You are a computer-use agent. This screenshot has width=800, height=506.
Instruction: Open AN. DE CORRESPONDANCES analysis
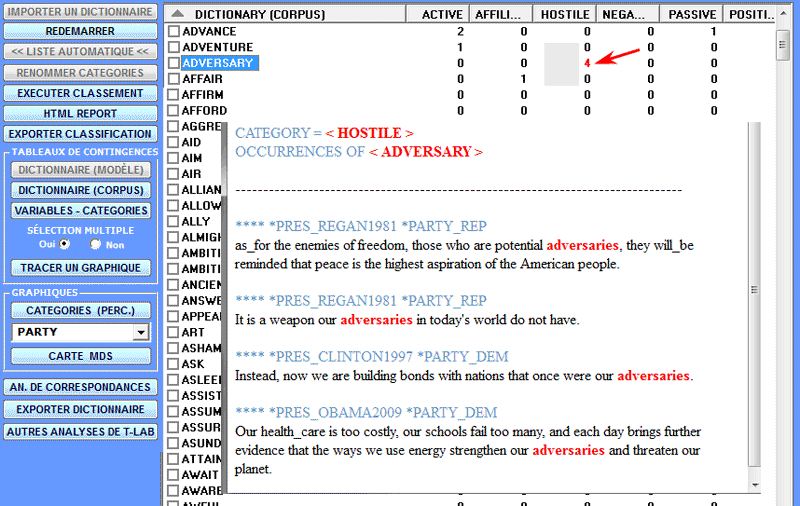point(80,387)
